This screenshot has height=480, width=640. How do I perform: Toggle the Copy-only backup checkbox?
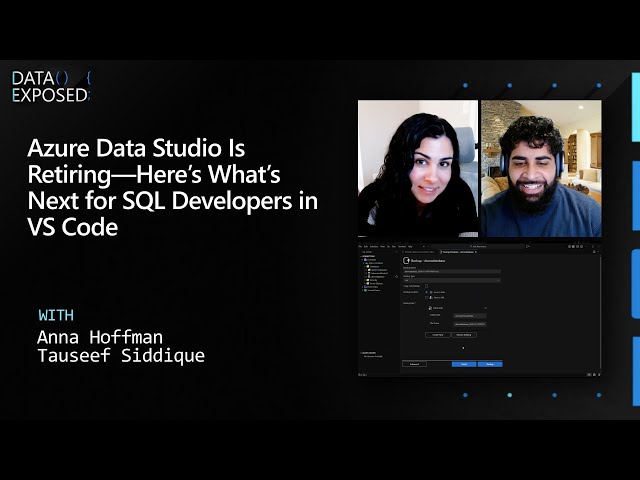[x=427, y=286]
